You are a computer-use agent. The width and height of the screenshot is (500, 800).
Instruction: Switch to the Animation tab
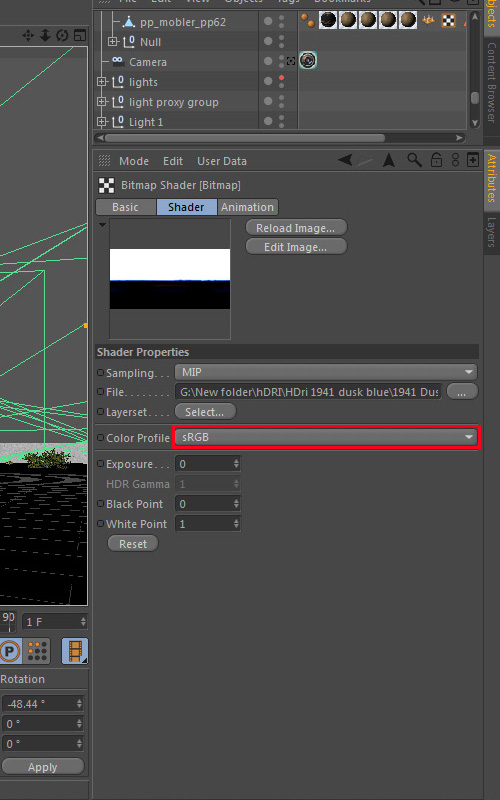point(247,207)
